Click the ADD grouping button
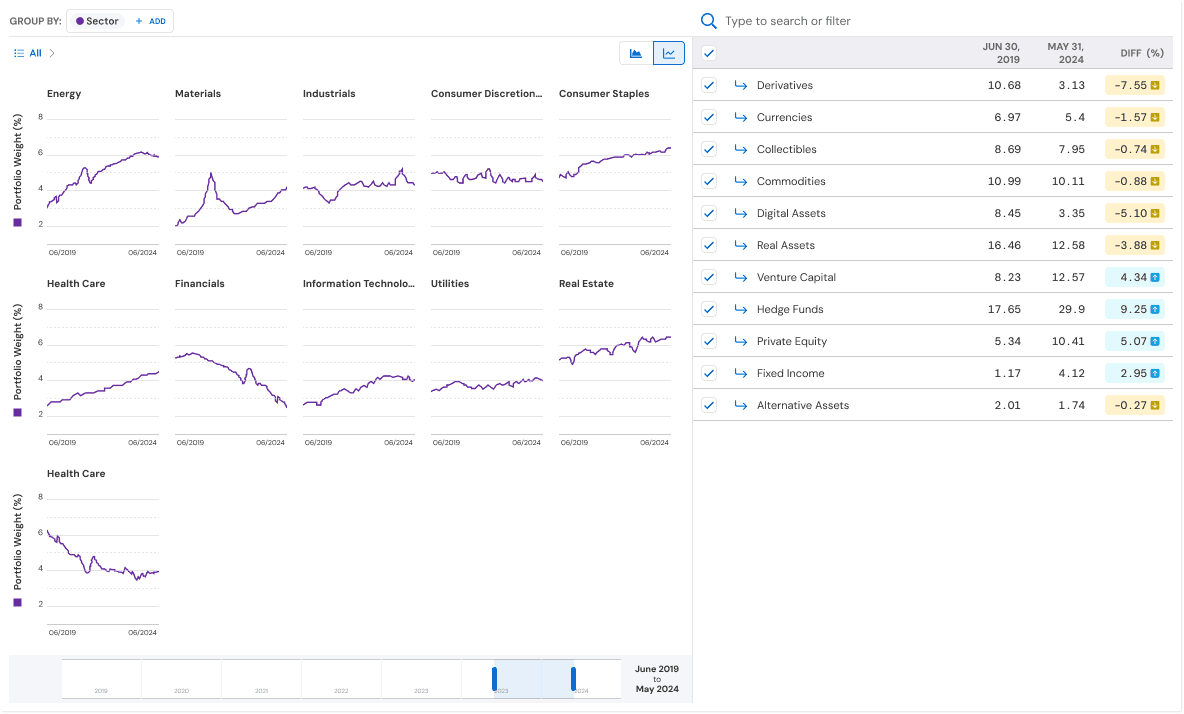 150,21
